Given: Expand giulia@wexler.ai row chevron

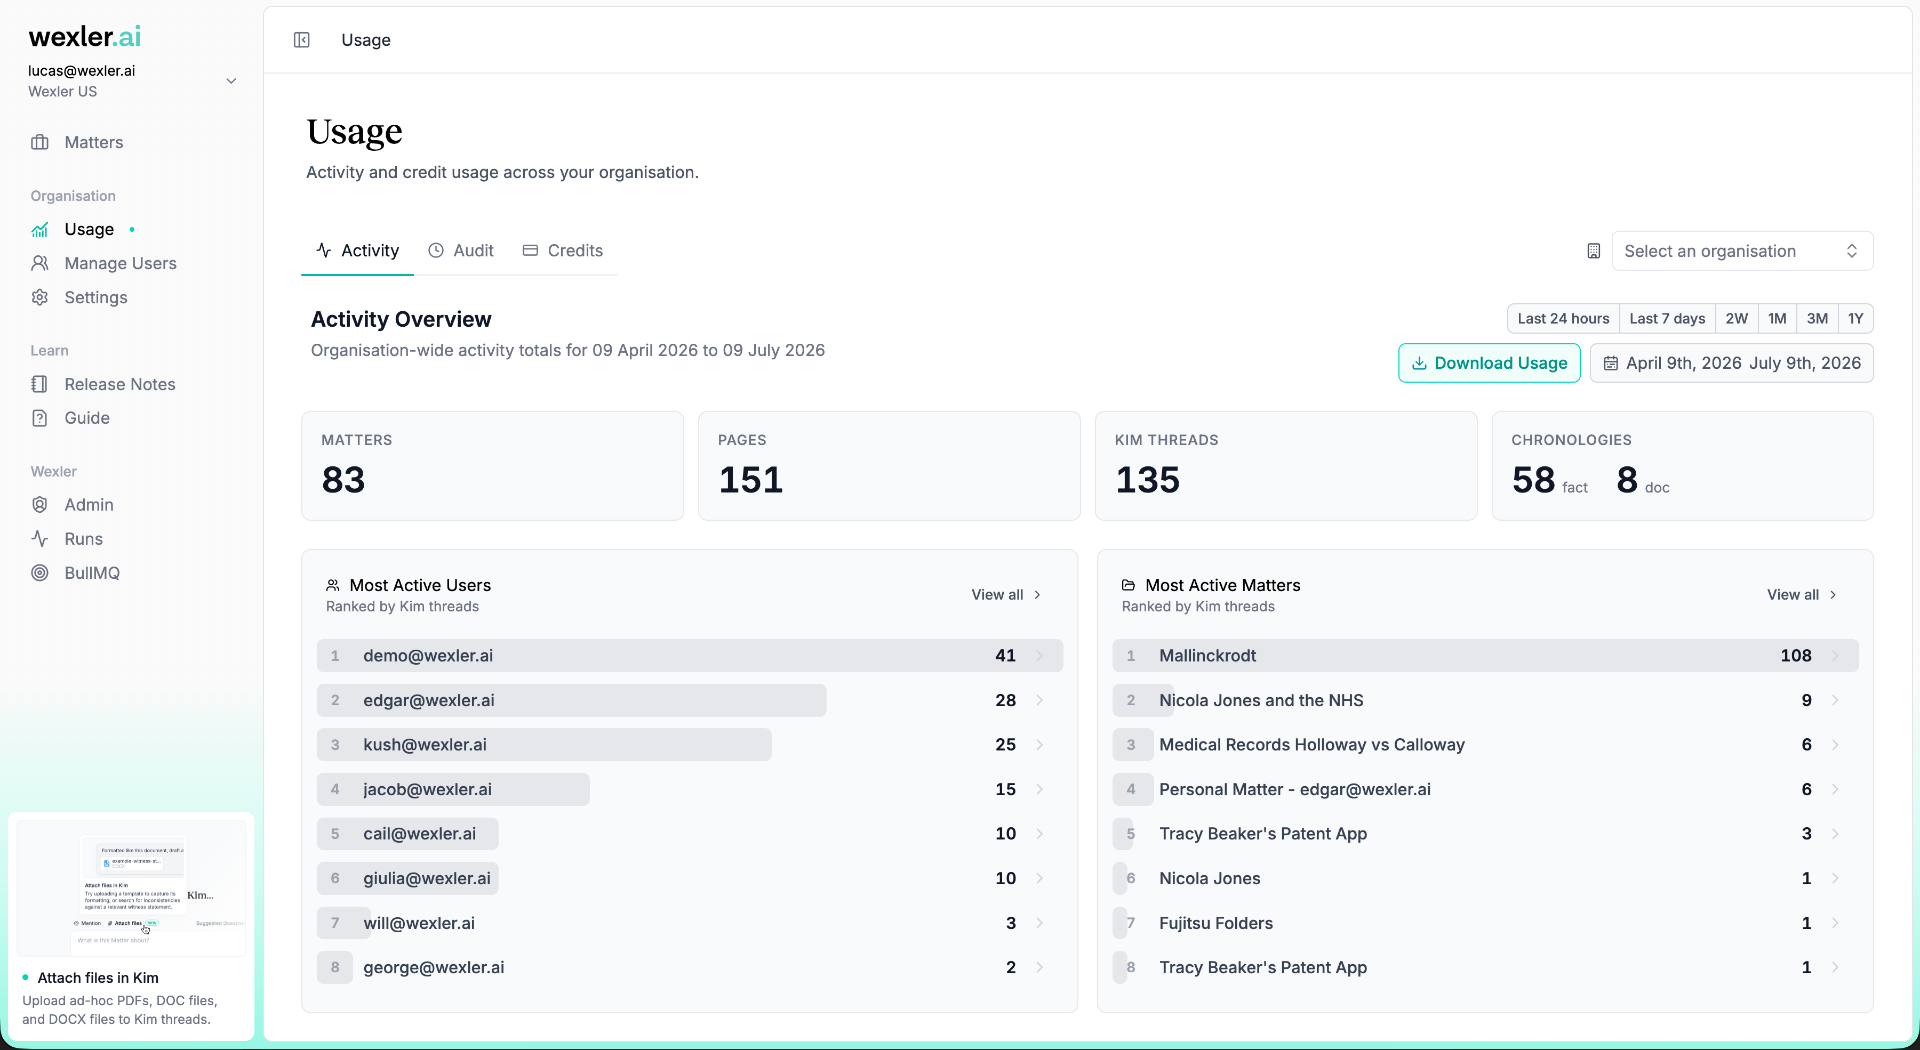Looking at the screenshot, I should pyautogui.click(x=1039, y=878).
